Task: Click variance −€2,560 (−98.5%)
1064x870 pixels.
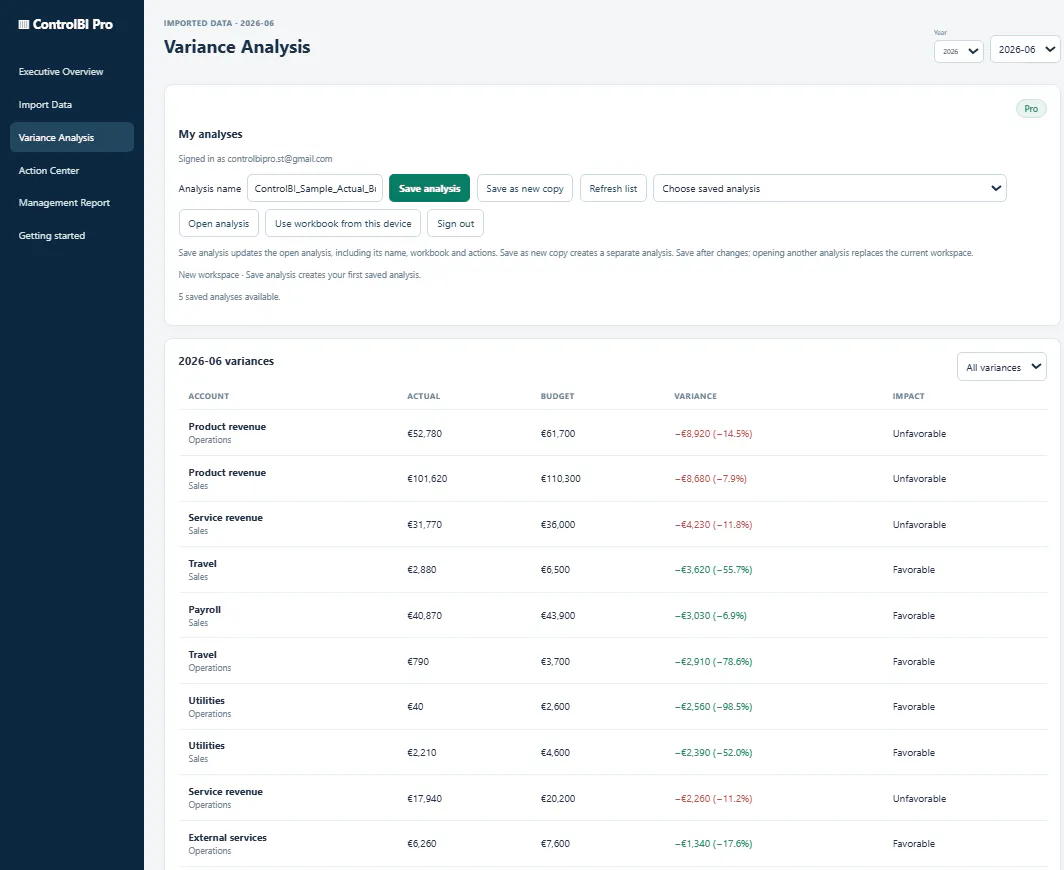Action: pos(713,706)
